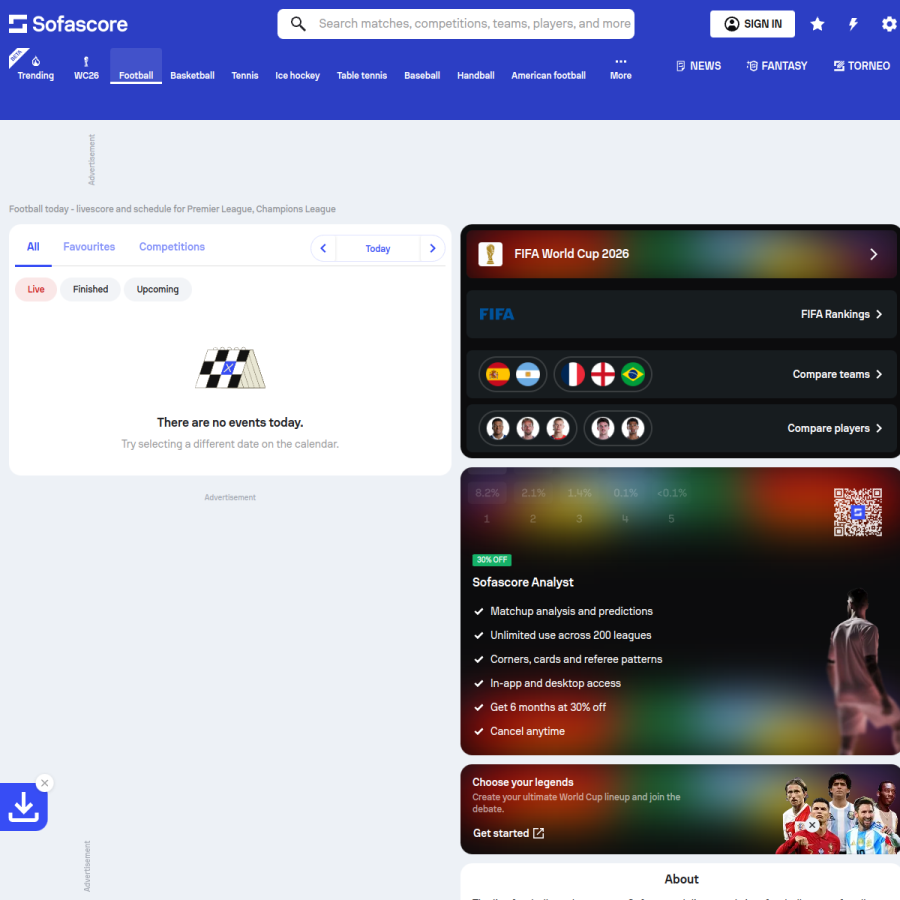900x900 pixels.
Task: Open favourites star icon in header
Action: (x=817, y=24)
